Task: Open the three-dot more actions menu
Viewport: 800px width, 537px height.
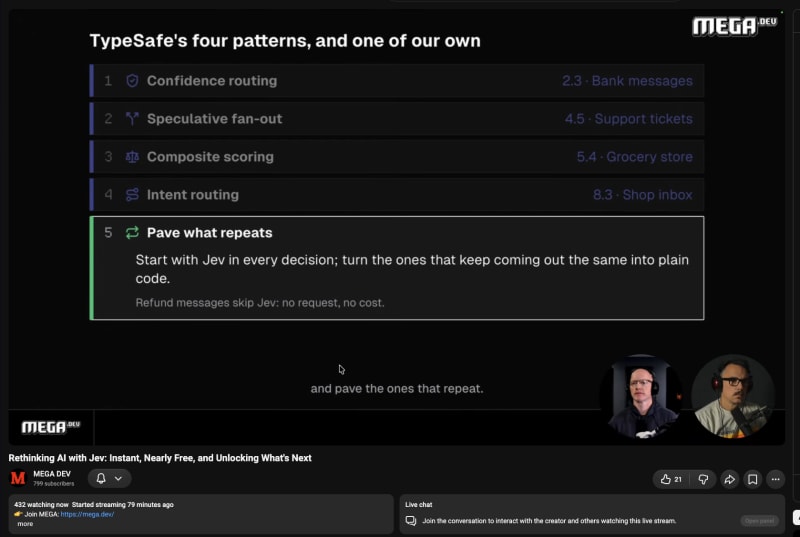Action: coord(776,479)
